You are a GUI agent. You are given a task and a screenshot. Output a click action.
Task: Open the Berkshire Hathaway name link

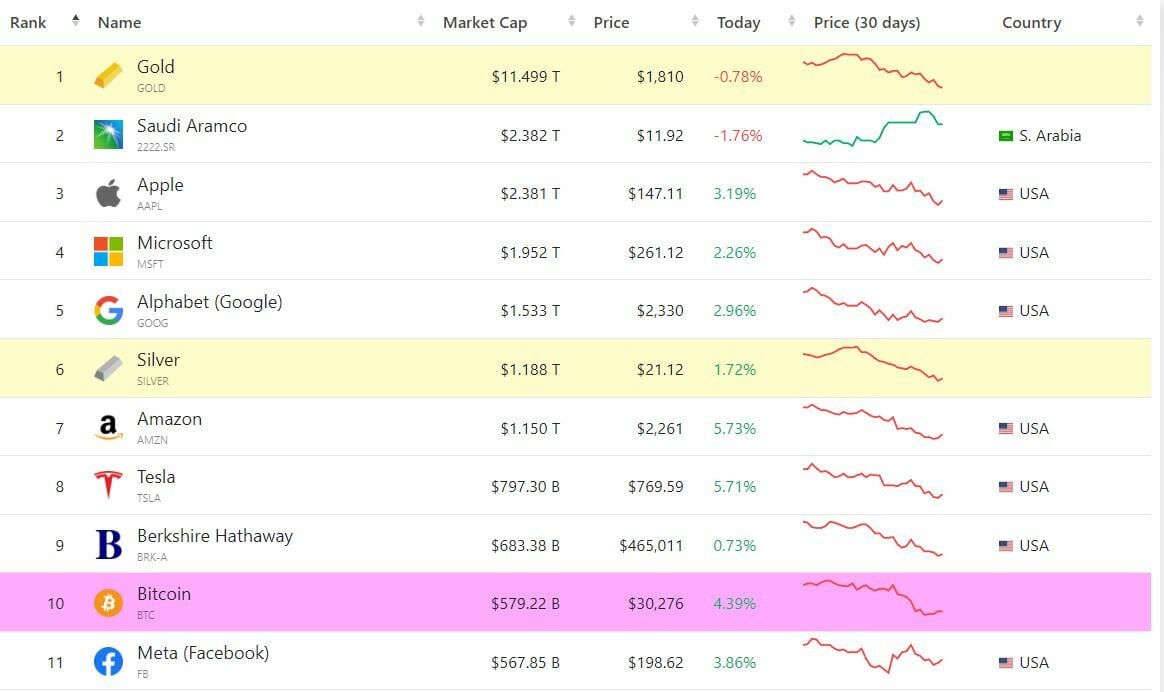pyautogui.click(x=214, y=536)
